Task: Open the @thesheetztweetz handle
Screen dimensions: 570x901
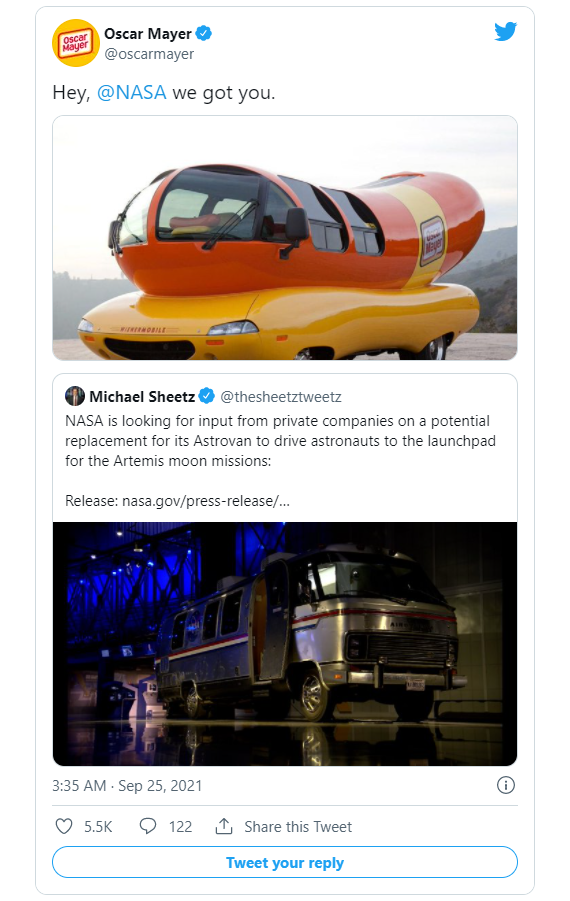Action: pos(281,396)
